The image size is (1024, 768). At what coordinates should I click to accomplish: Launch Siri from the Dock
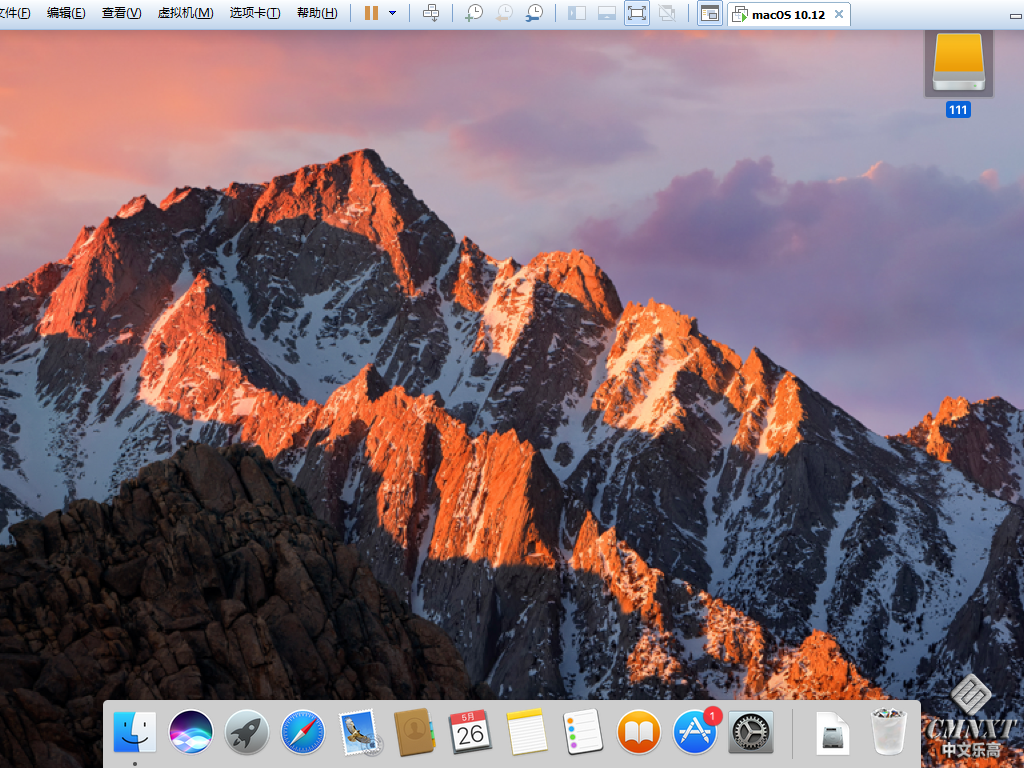point(190,732)
